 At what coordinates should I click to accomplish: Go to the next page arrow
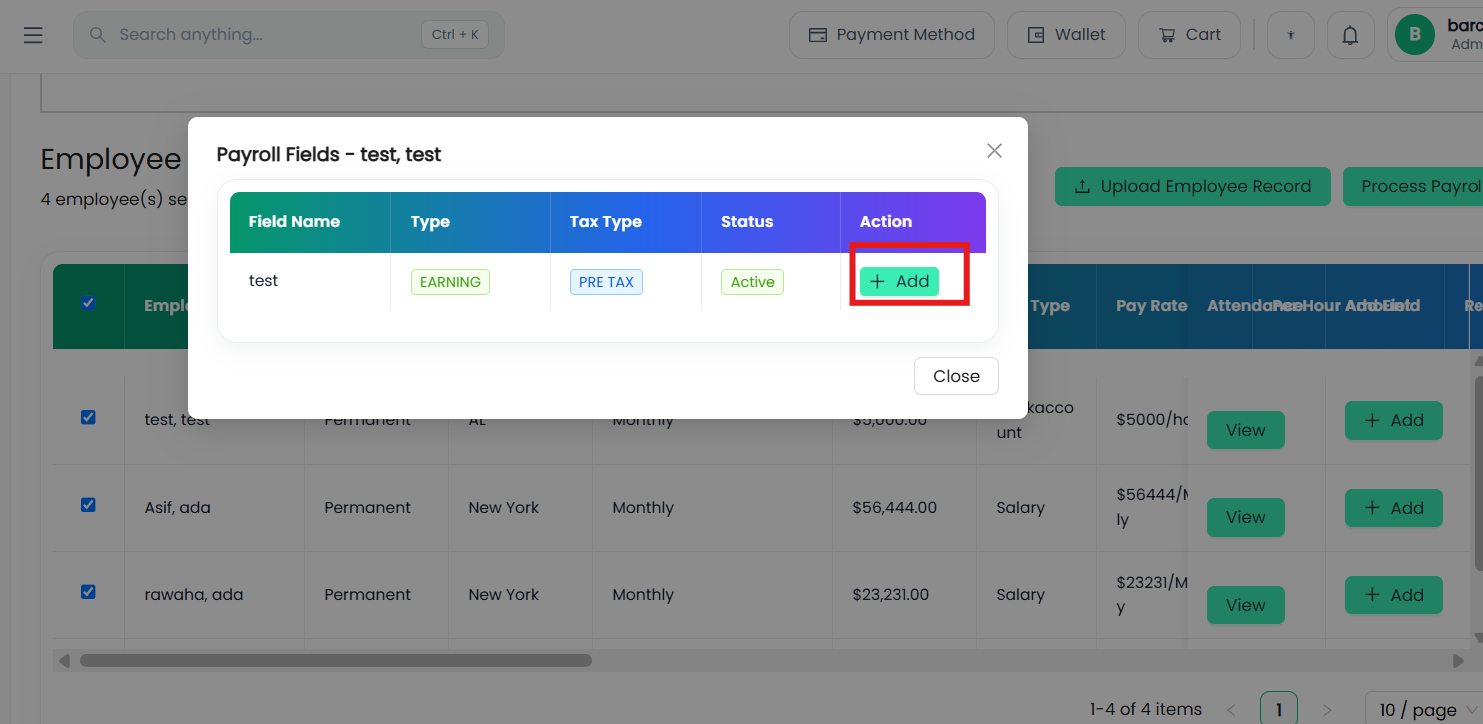coord(1327,710)
